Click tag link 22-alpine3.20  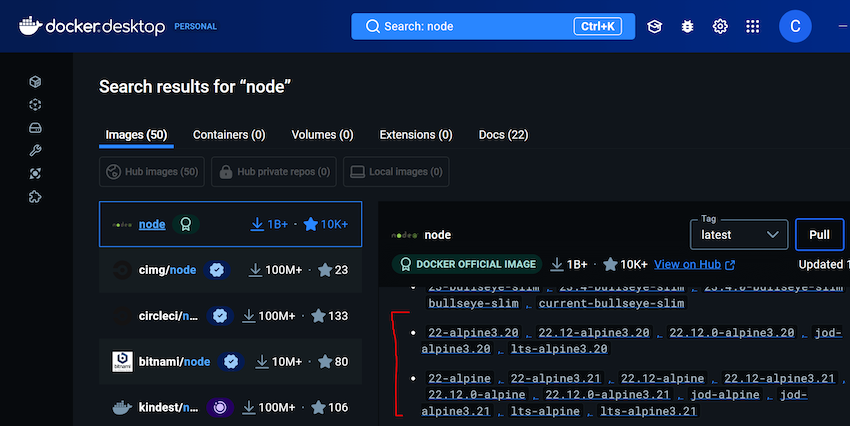[x=473, y=332]
